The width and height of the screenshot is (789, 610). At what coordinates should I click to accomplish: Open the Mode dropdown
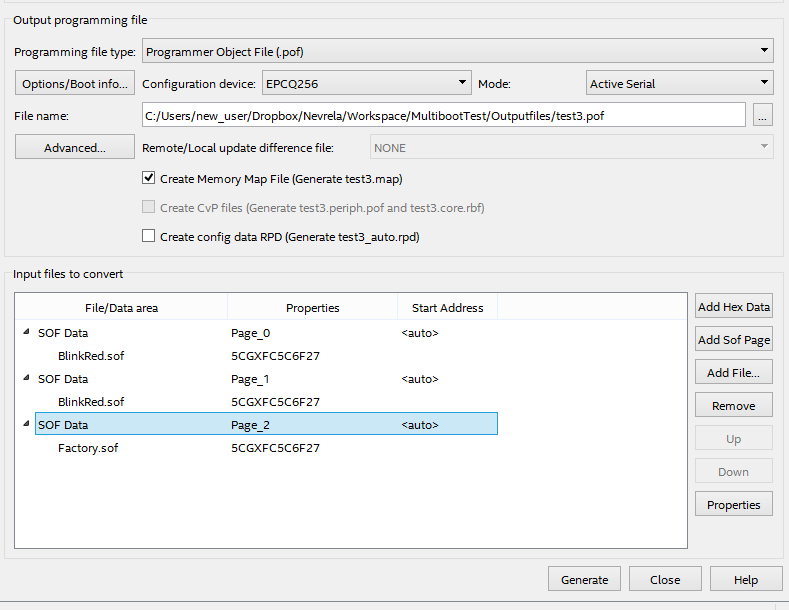(x=679, y=84)
